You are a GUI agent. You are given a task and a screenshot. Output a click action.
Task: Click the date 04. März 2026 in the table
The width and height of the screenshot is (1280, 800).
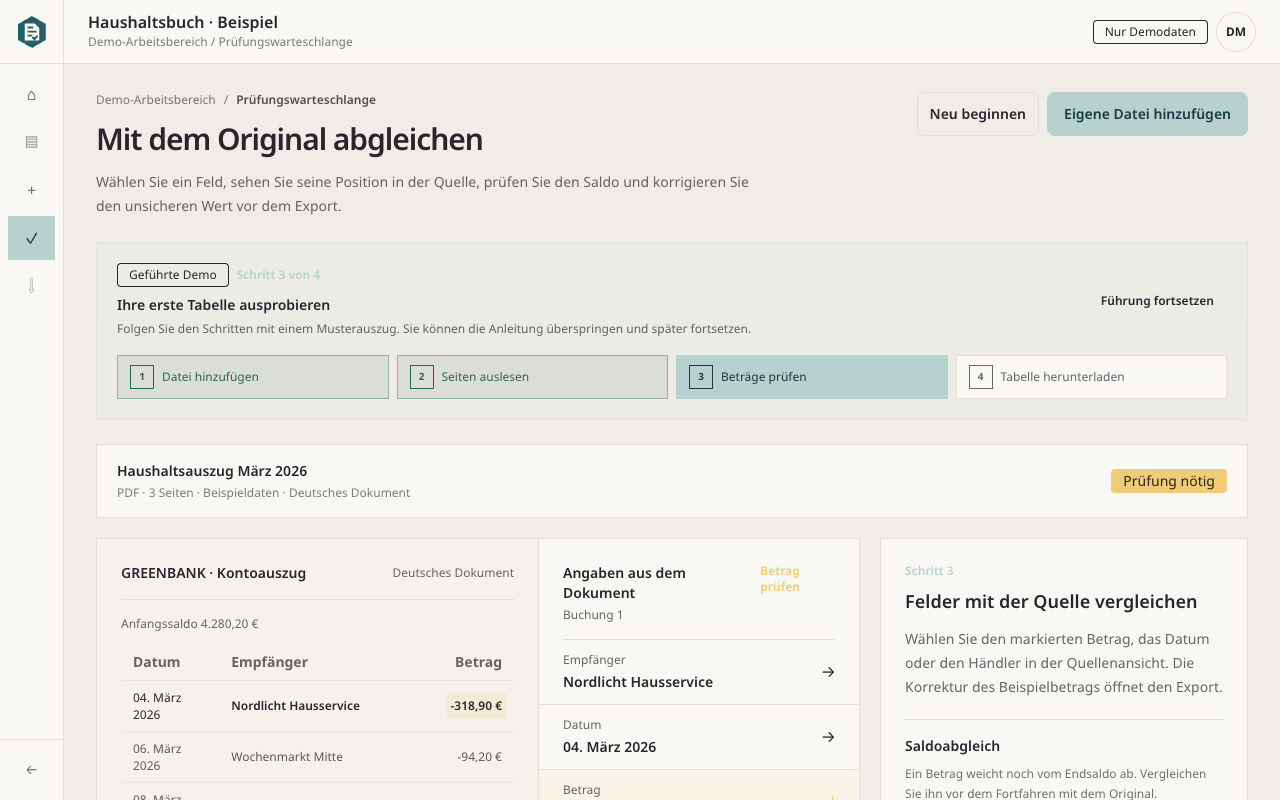157,706
